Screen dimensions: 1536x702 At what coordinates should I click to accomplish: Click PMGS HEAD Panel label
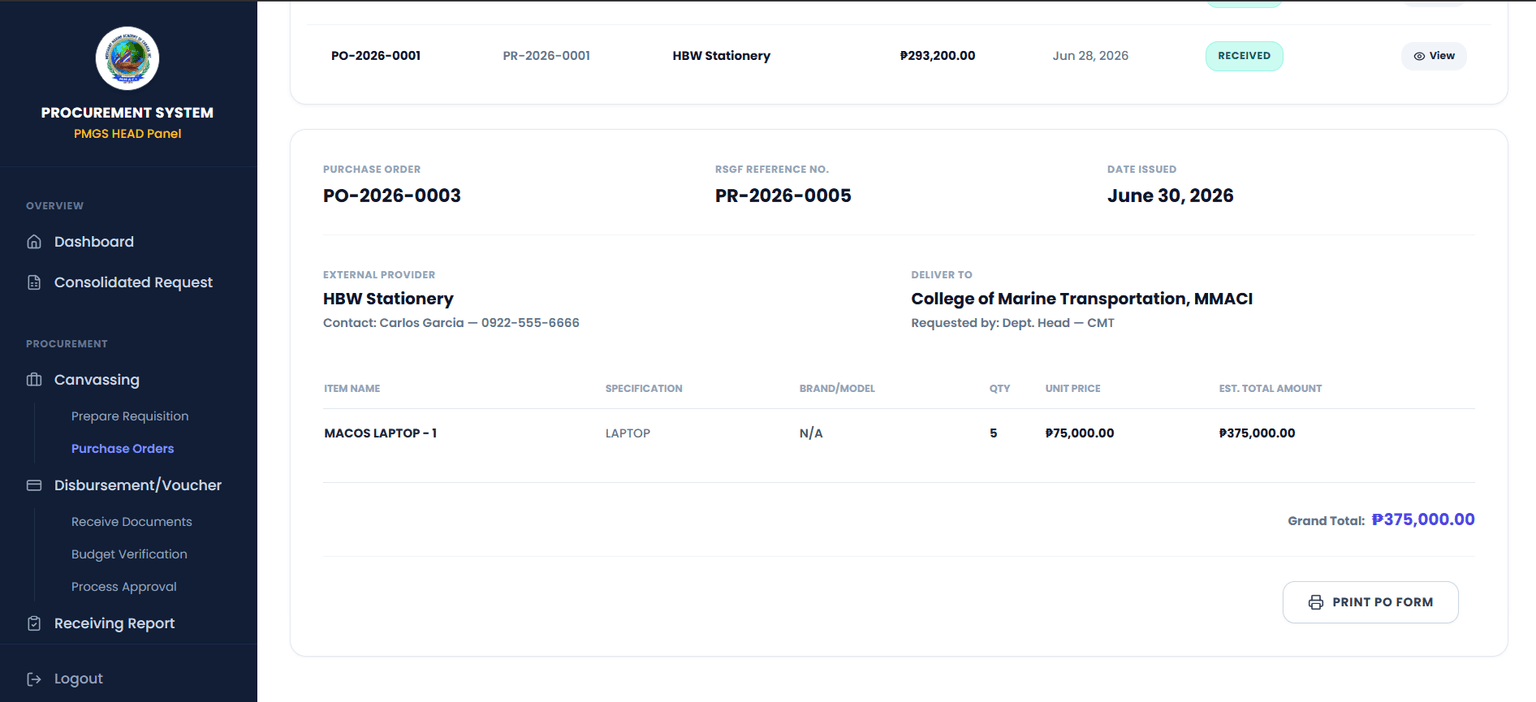click(x=127, y=134)
